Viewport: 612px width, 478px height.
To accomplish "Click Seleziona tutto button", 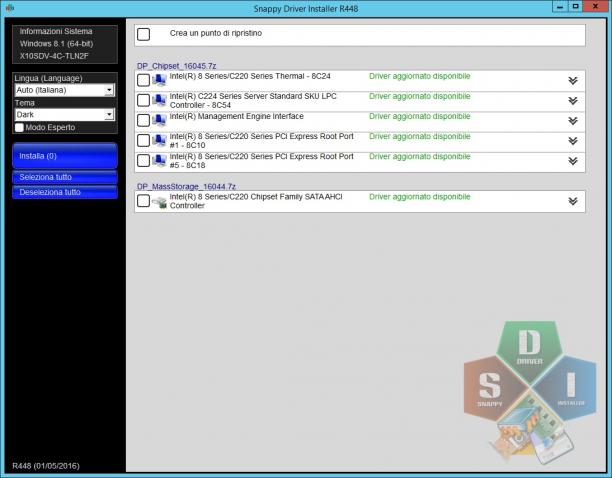I will [65, 177].
